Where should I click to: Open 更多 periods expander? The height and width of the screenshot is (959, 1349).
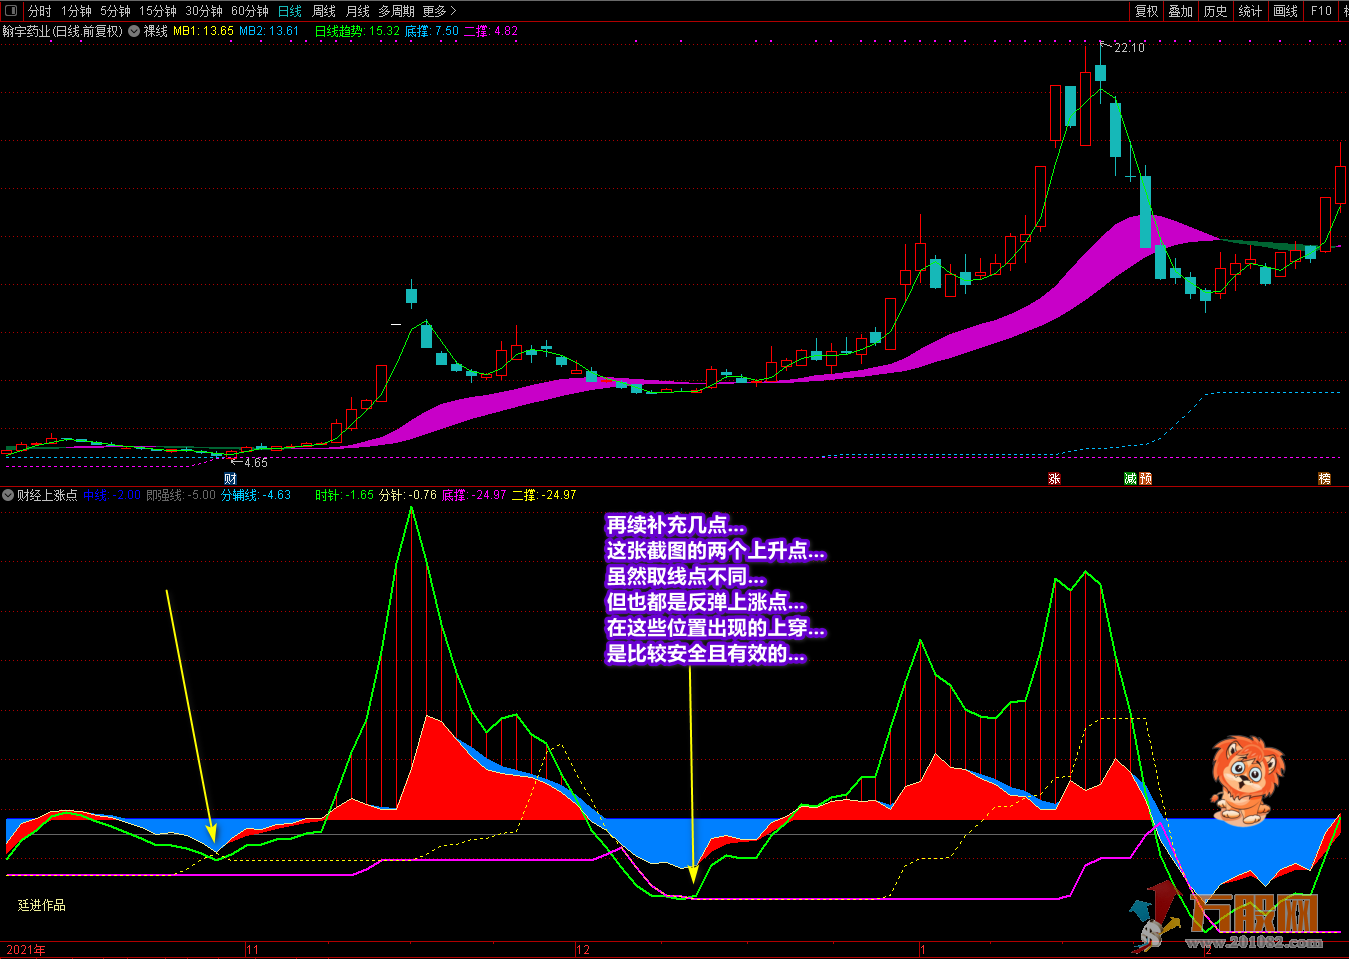click(x=439, y=11)
